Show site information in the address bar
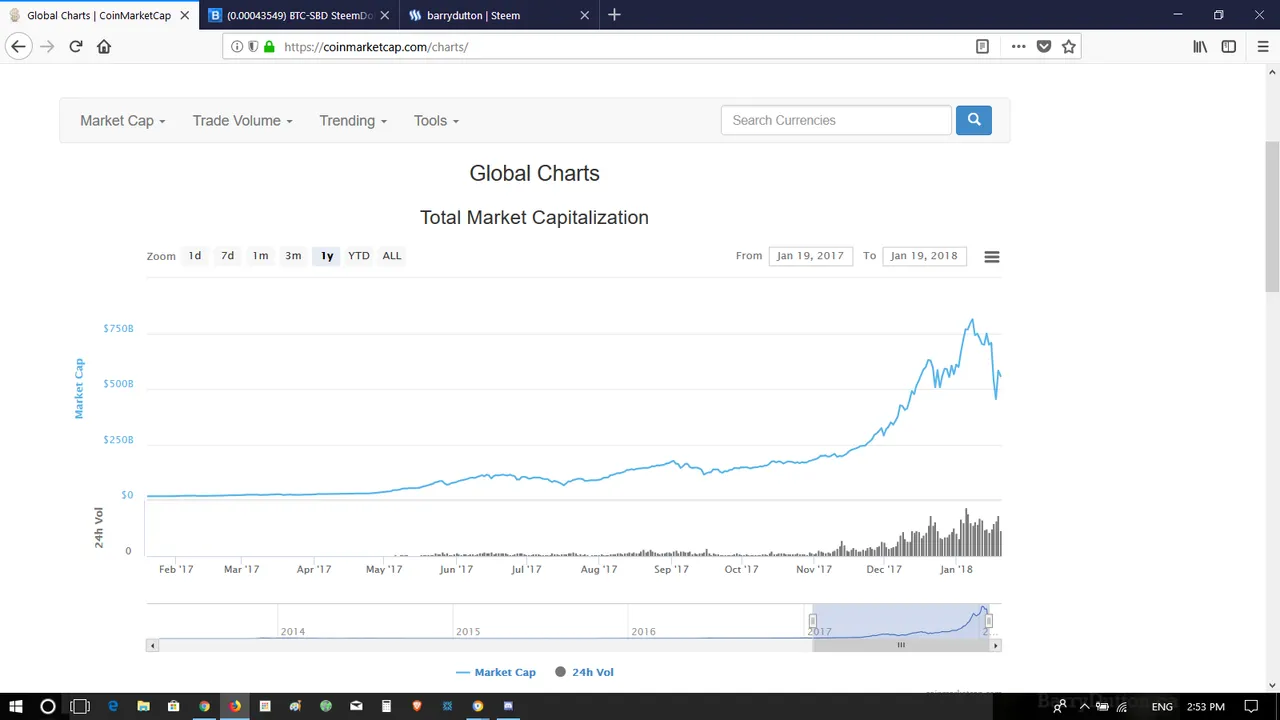Viewport: 1280px width, 720px height. [237, 46]
